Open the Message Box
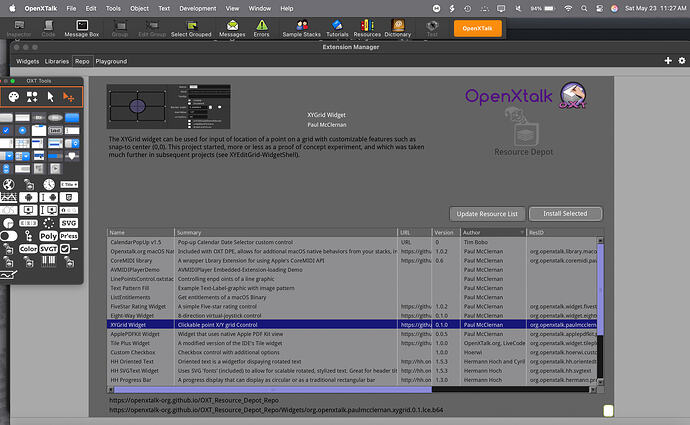 coord(82,29)
